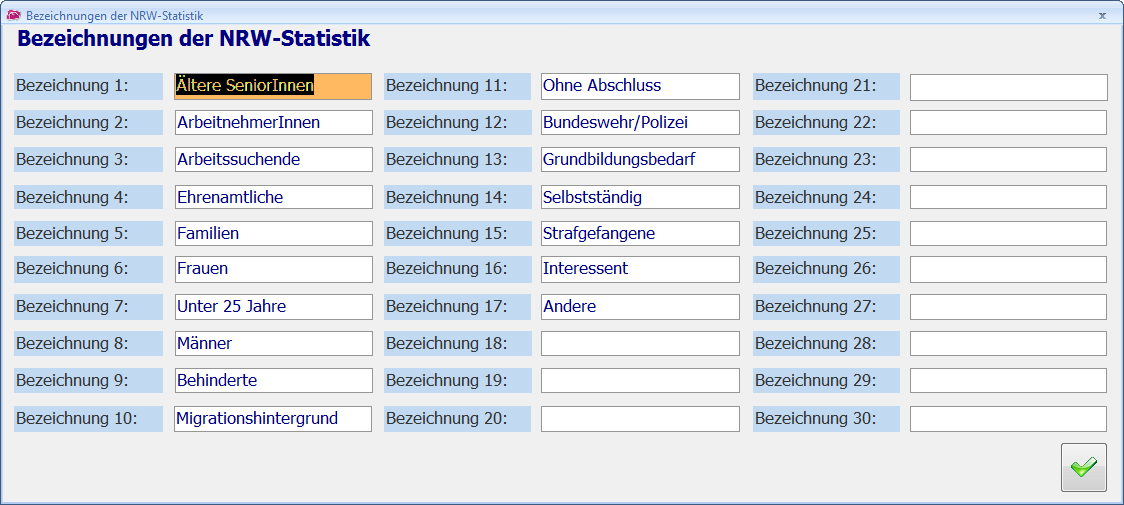This screenshot has width=1124, height=505.
Task: Click the 'Grundbildungsbedarf' text field
Action: pos(640,160)
